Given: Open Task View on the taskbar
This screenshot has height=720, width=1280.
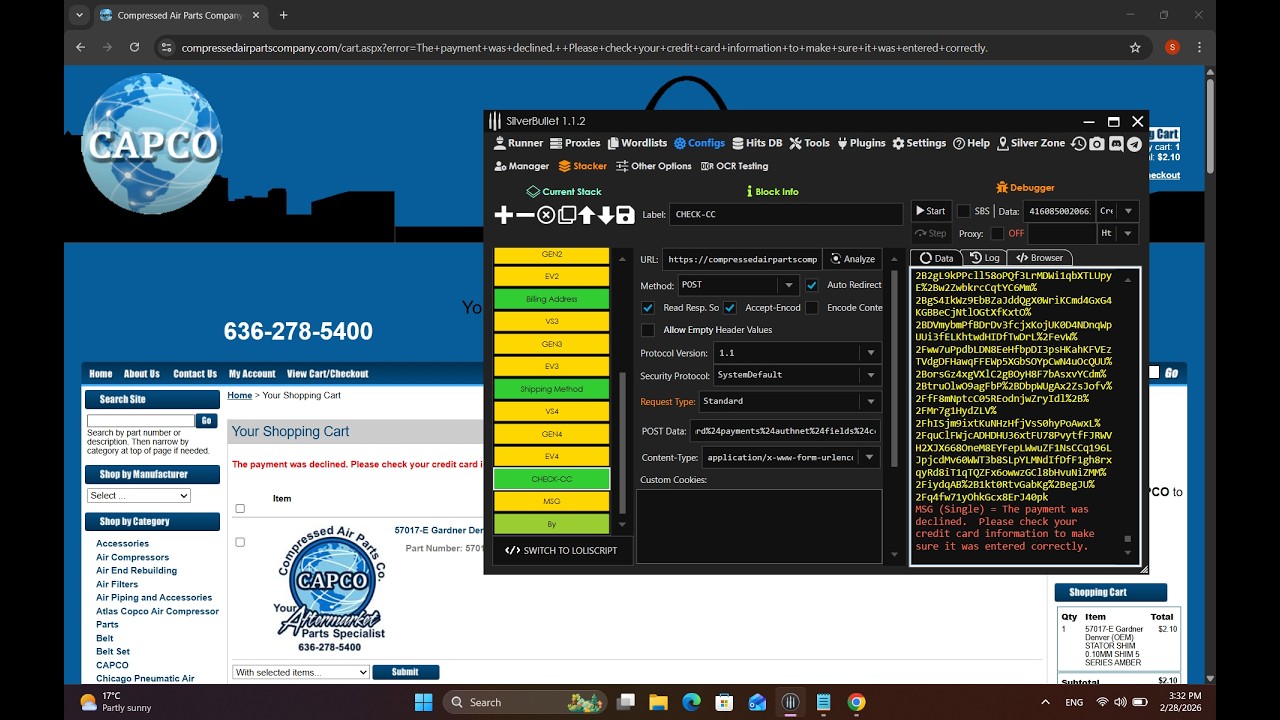Looking at the screenshot, I should click(626, 702).
